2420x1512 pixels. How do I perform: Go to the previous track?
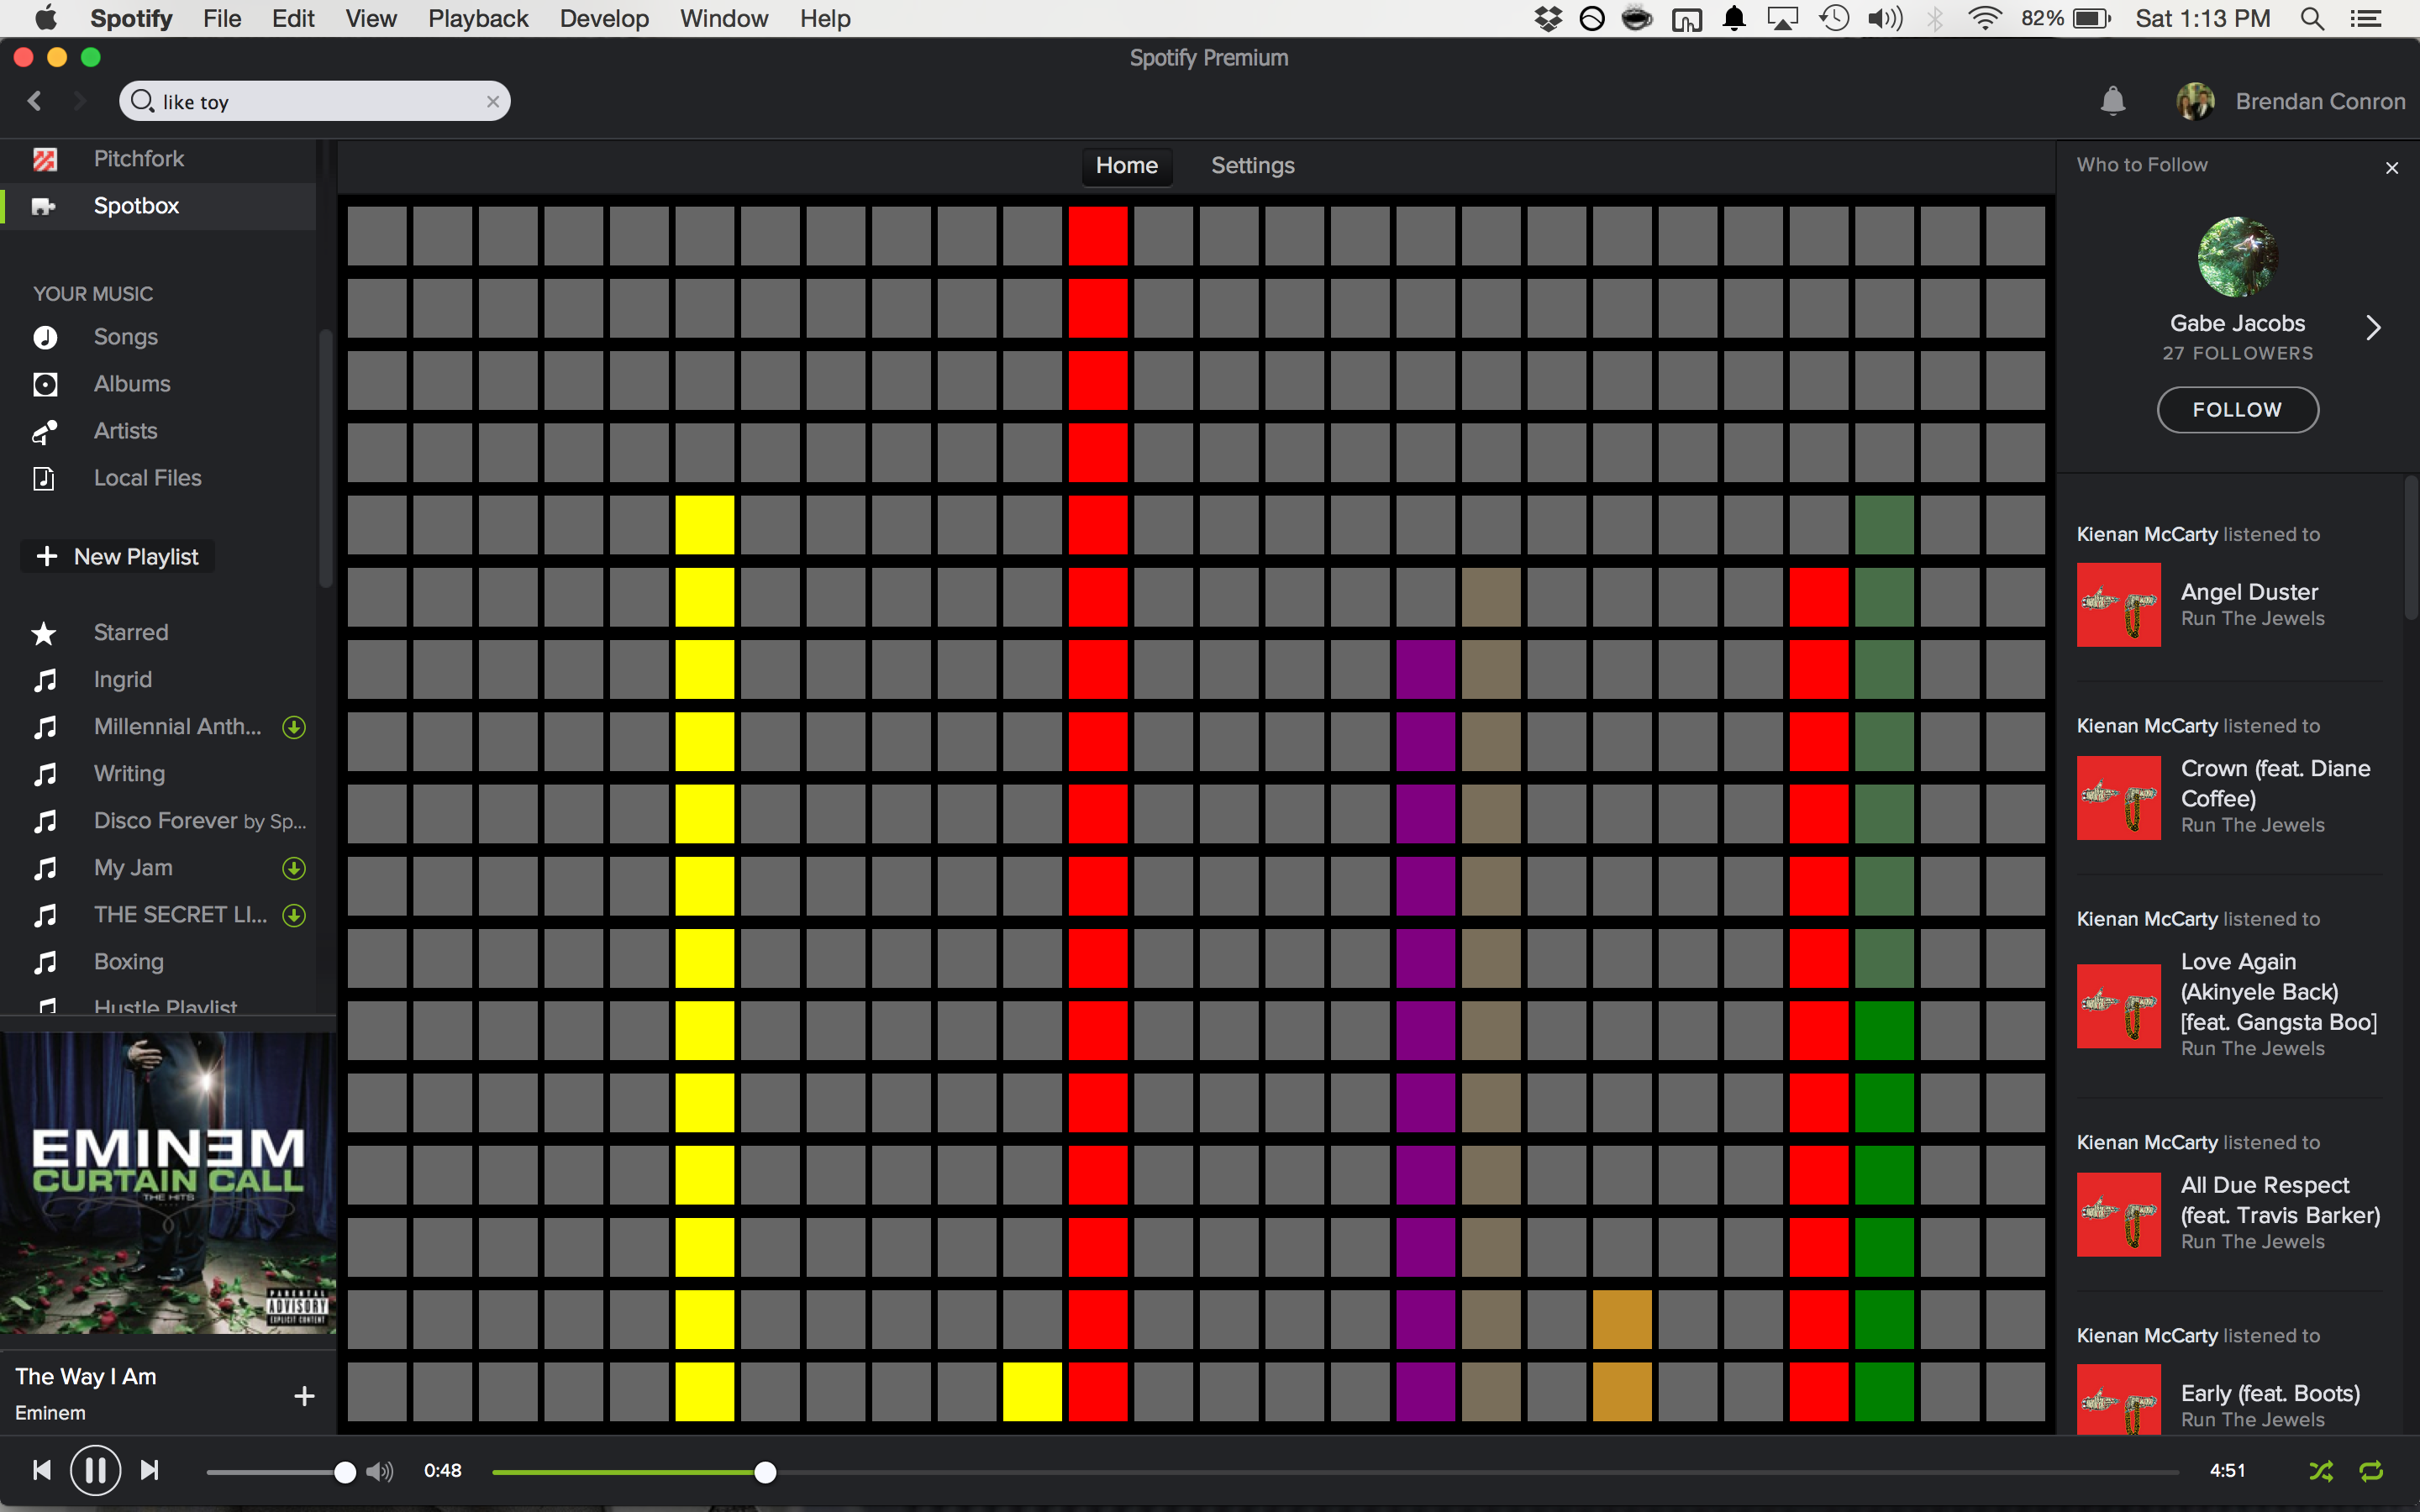(41, 1470)
